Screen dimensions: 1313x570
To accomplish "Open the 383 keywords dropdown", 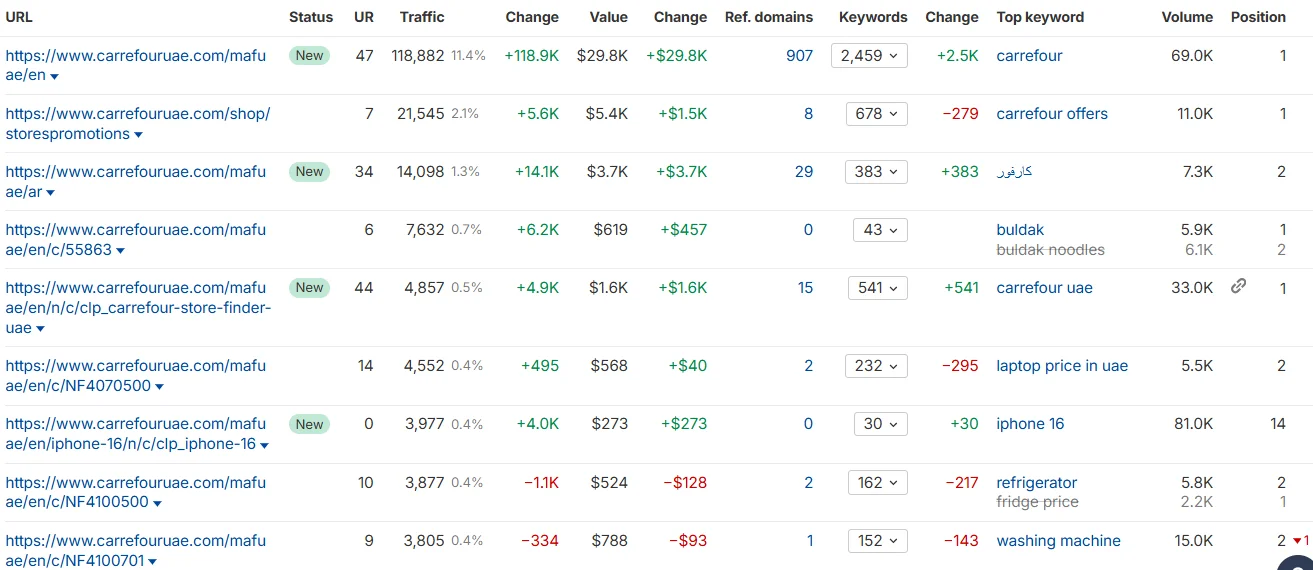I will (x=876, y=172).
